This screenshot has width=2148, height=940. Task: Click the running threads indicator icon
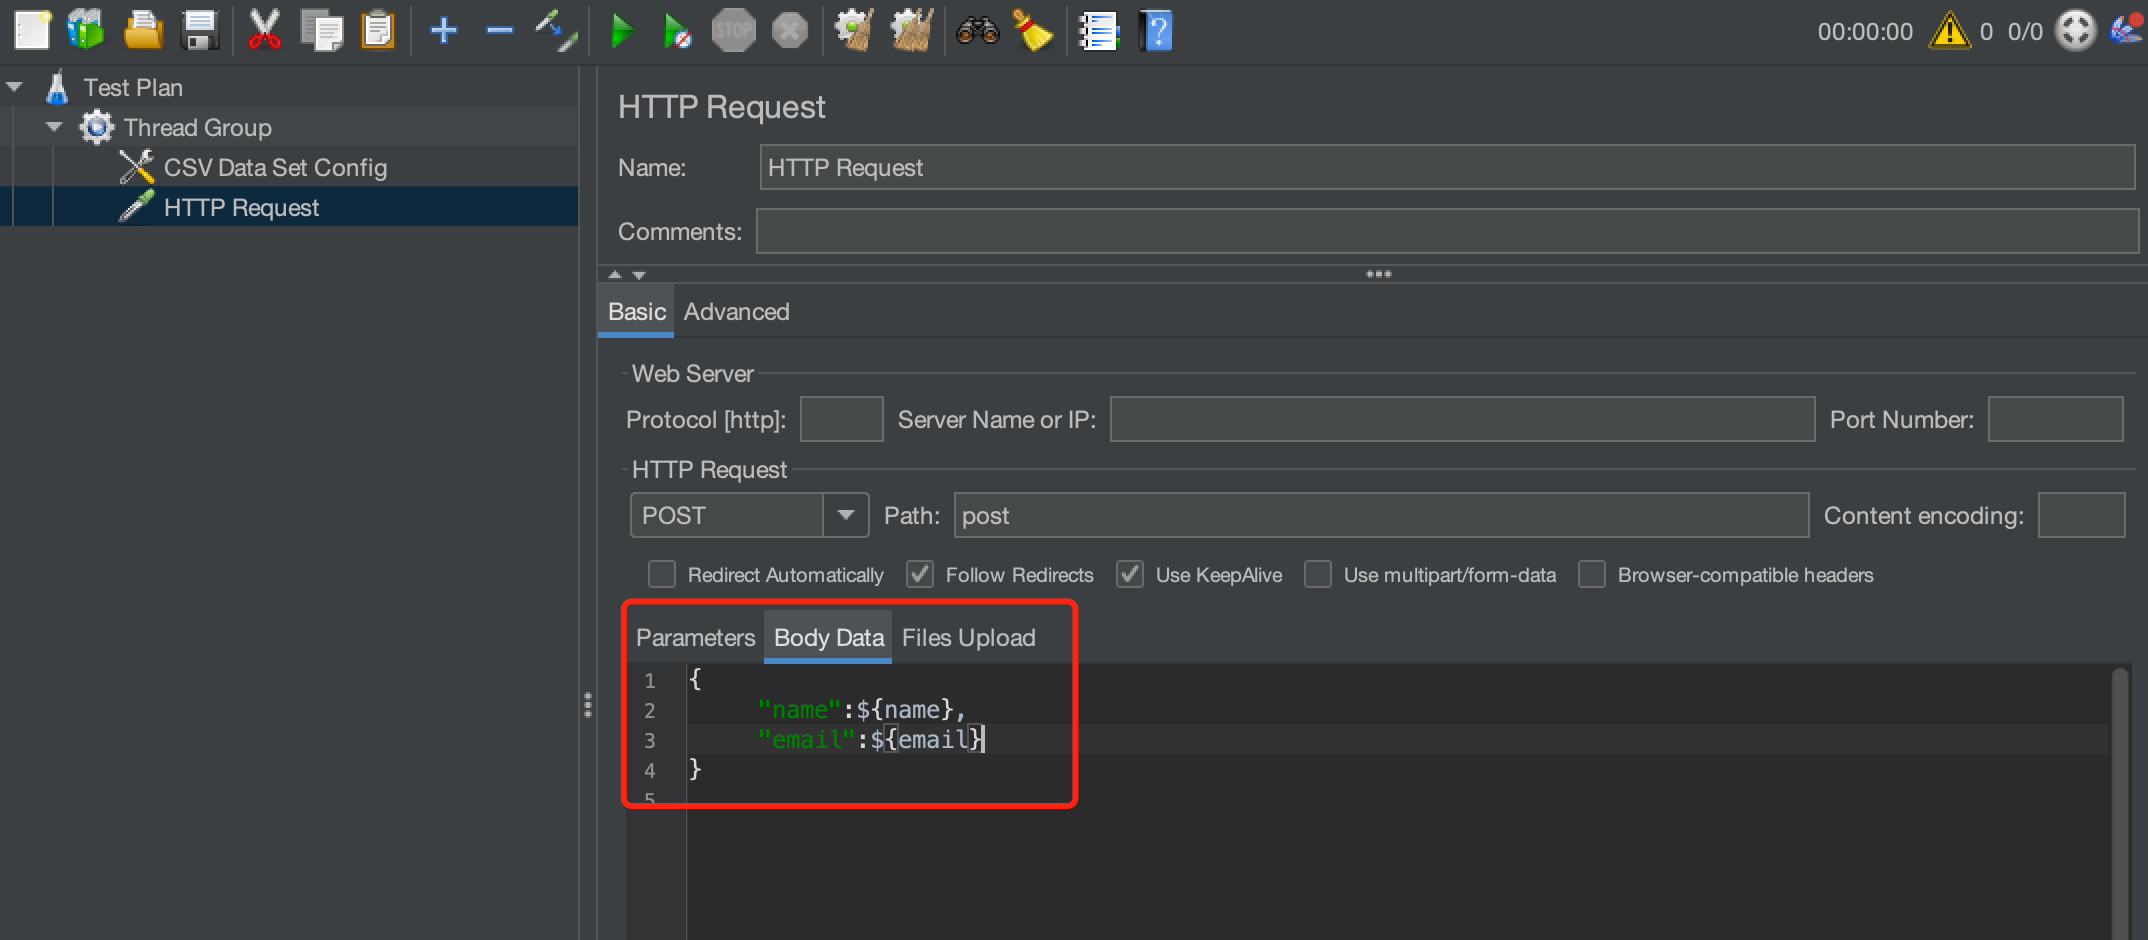(2076, 31)
